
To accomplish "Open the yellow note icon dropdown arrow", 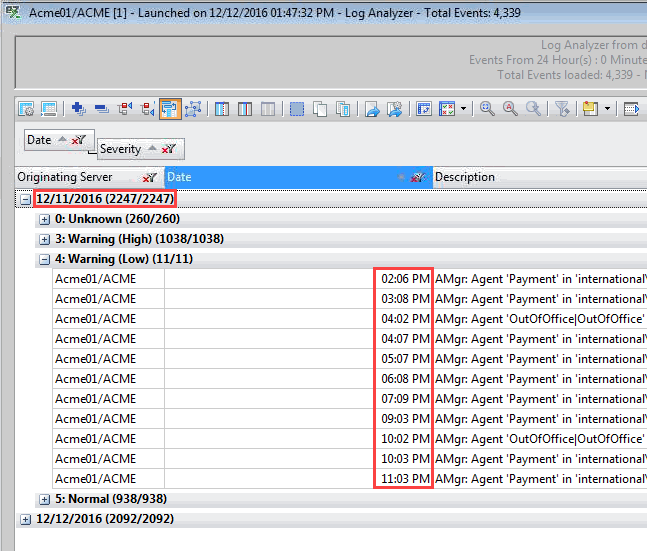I will click(607, 108).
